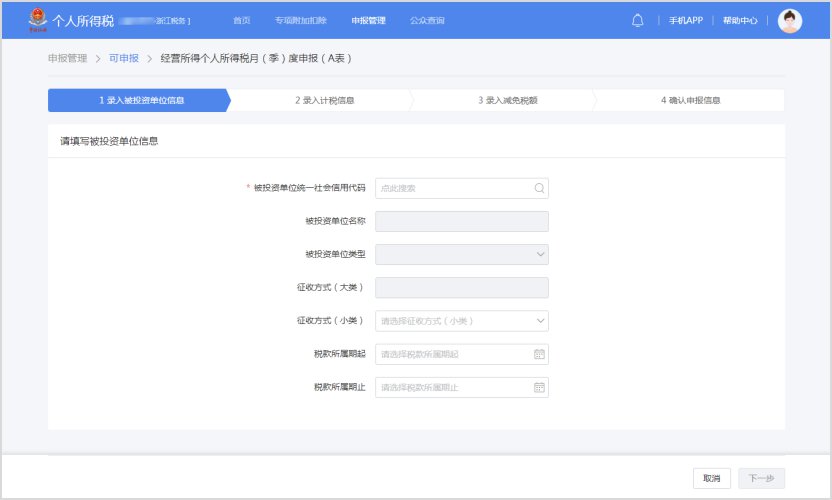Click the 手机APP link
This screenshot has height=500, width=832.
[x=686, y=21]
